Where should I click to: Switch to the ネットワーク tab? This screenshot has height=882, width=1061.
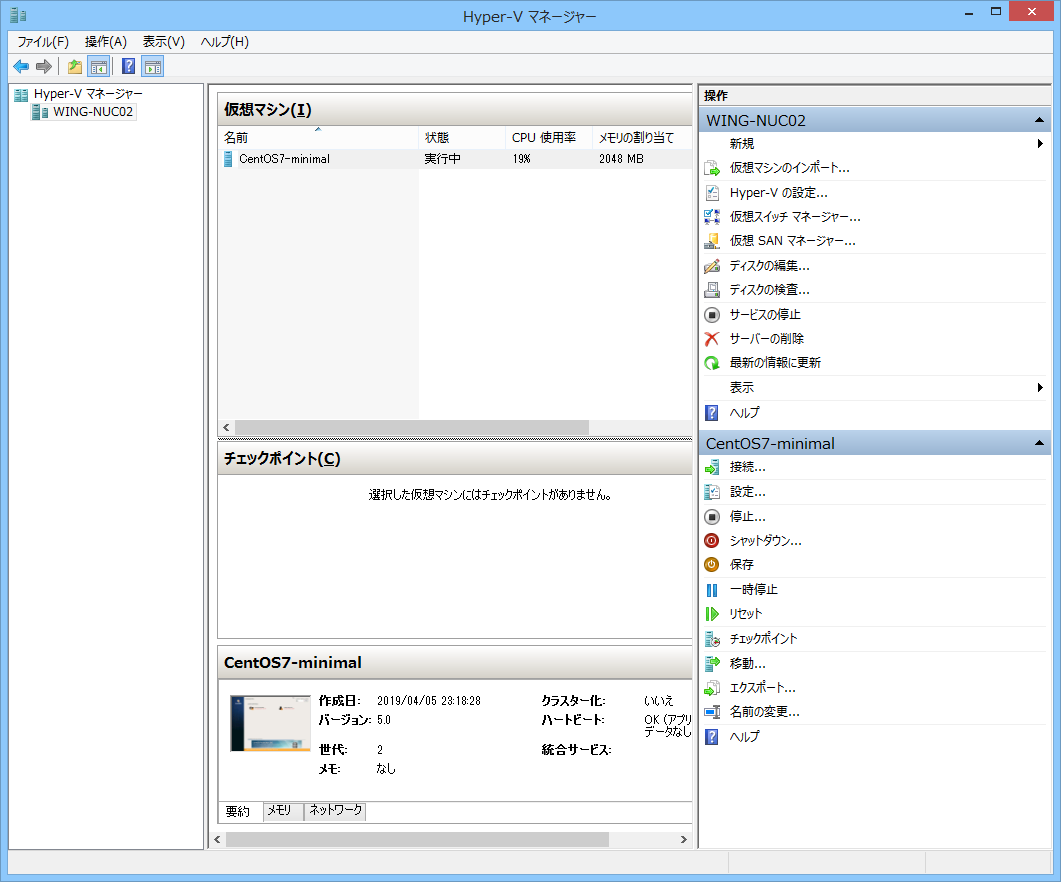coord(336,810)
